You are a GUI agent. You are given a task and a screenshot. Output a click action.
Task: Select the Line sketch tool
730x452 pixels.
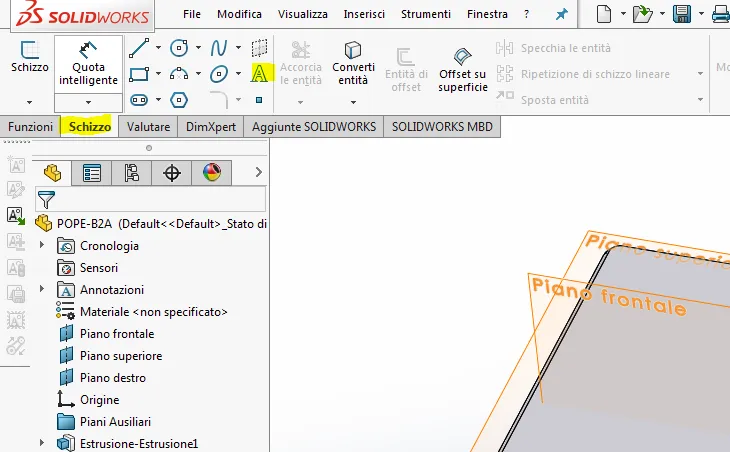139,48
